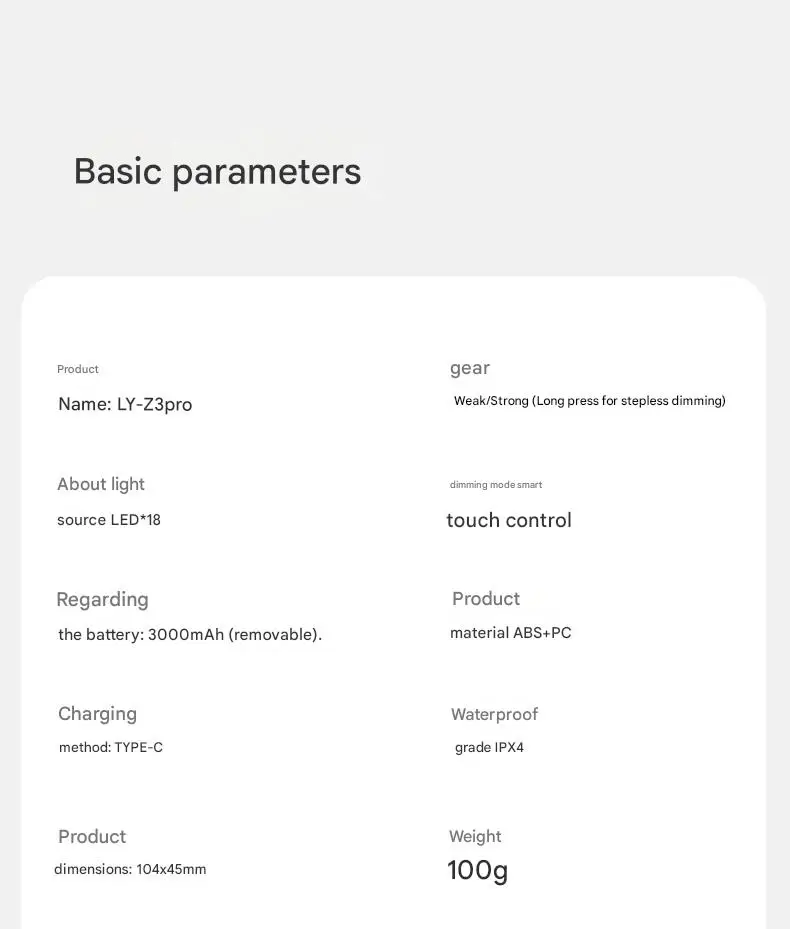The width and height of the screenshot is (790, 929).
Task: Click the Charging label
Action: coord(98,714)
